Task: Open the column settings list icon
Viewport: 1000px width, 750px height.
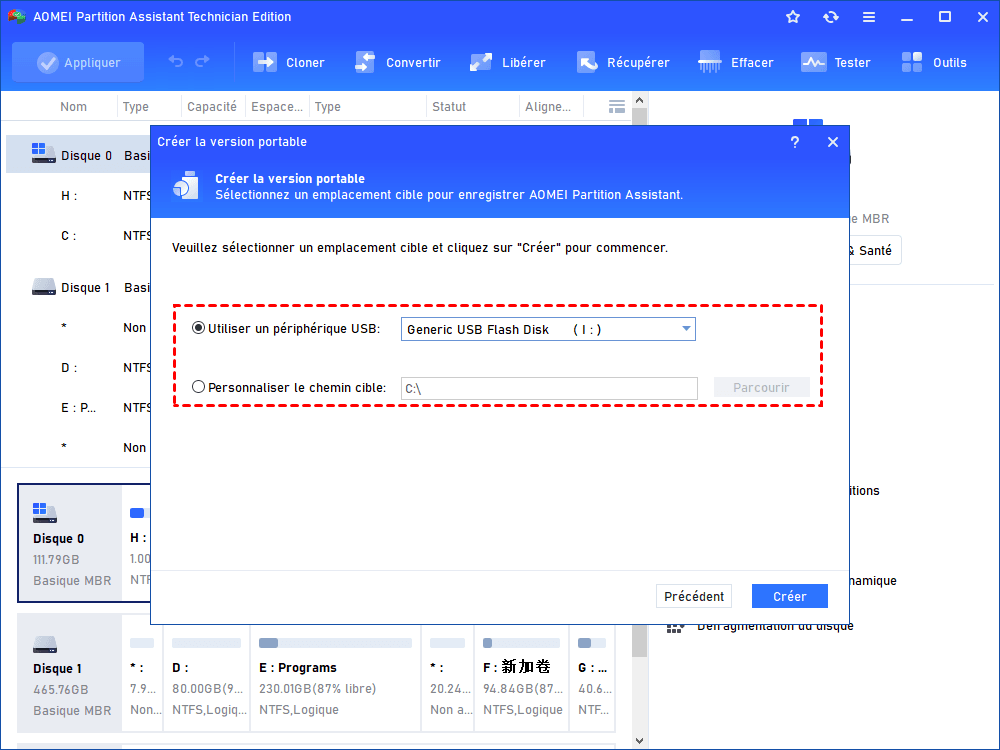Action: 617,107
